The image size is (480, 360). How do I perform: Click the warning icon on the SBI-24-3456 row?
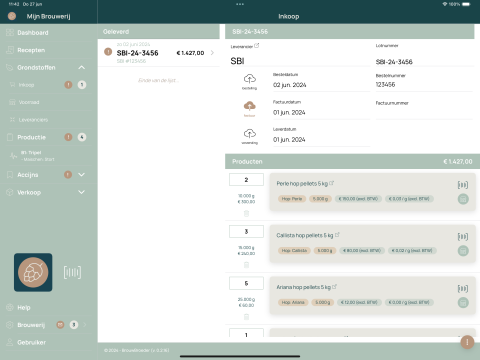108,52
